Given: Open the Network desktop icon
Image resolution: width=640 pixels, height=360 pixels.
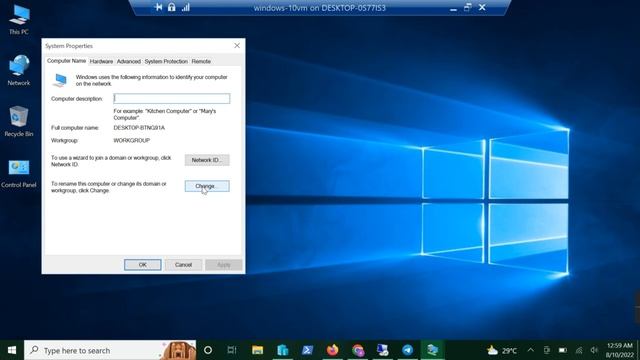Looking at the screenshot, I should (19, 70).
